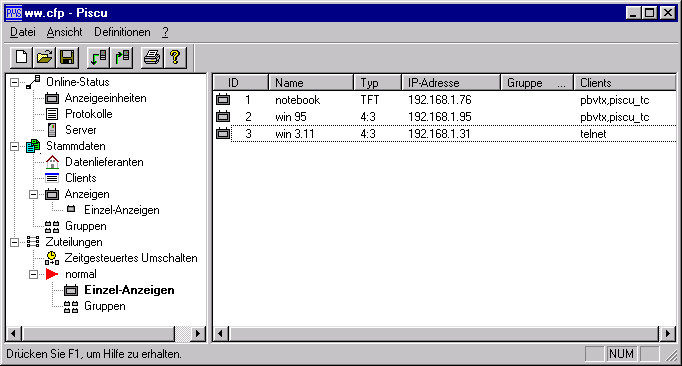Select bold Einzel-Anzeigen under normal
682x366 pixels.
[129, 290]
